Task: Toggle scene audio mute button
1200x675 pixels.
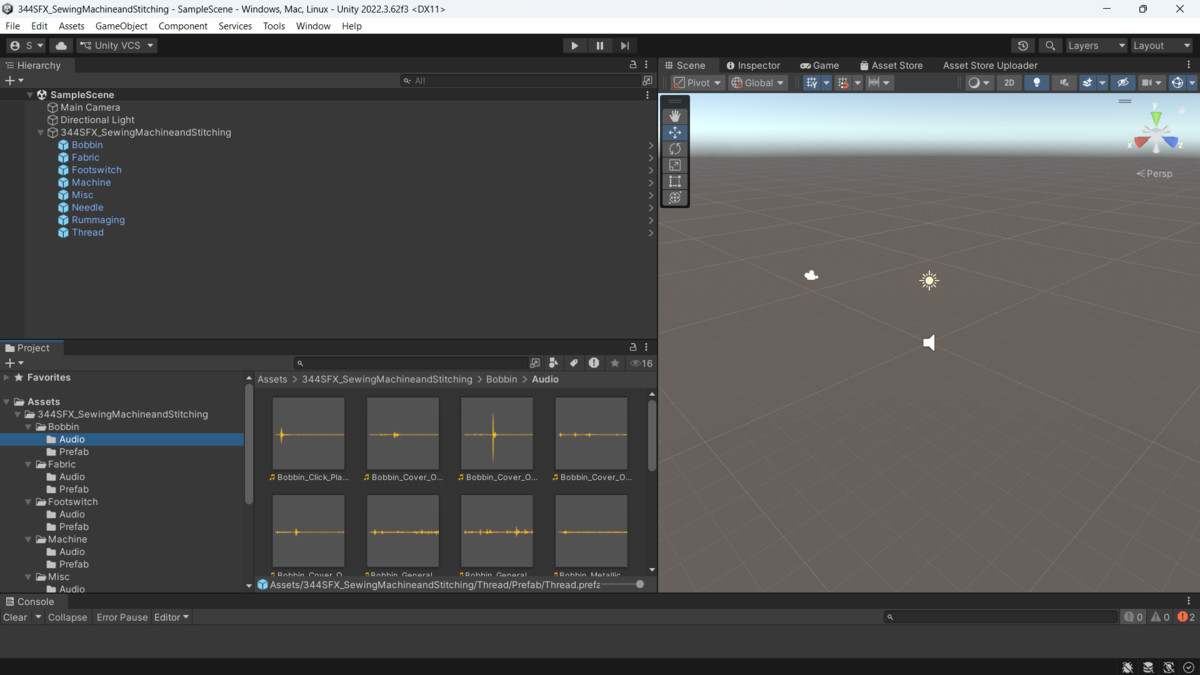Action: click(x=1063, y=83)
